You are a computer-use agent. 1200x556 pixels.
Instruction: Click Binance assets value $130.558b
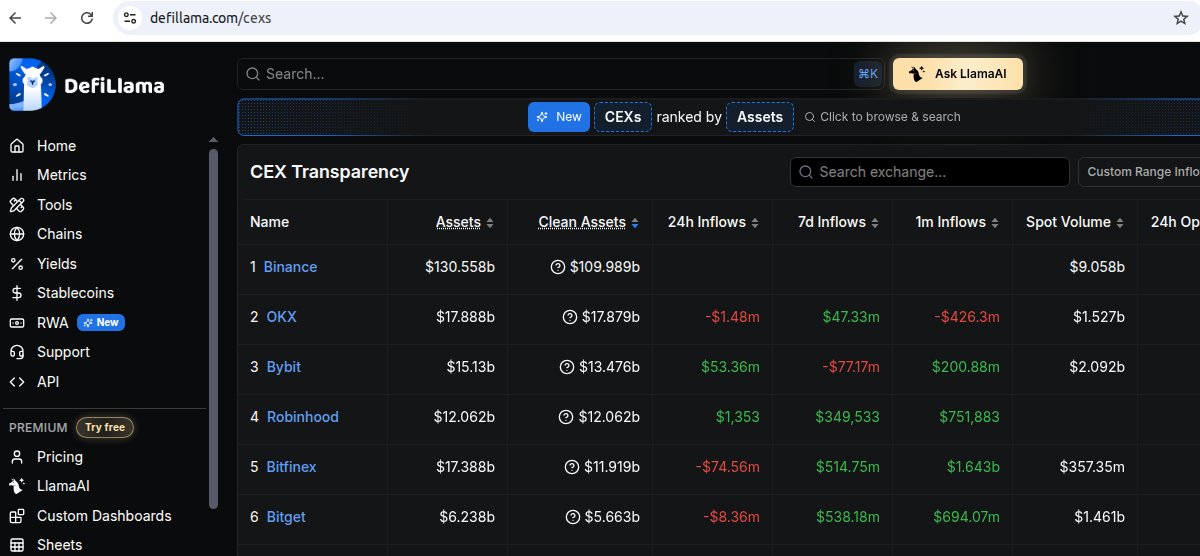[460, 267]
